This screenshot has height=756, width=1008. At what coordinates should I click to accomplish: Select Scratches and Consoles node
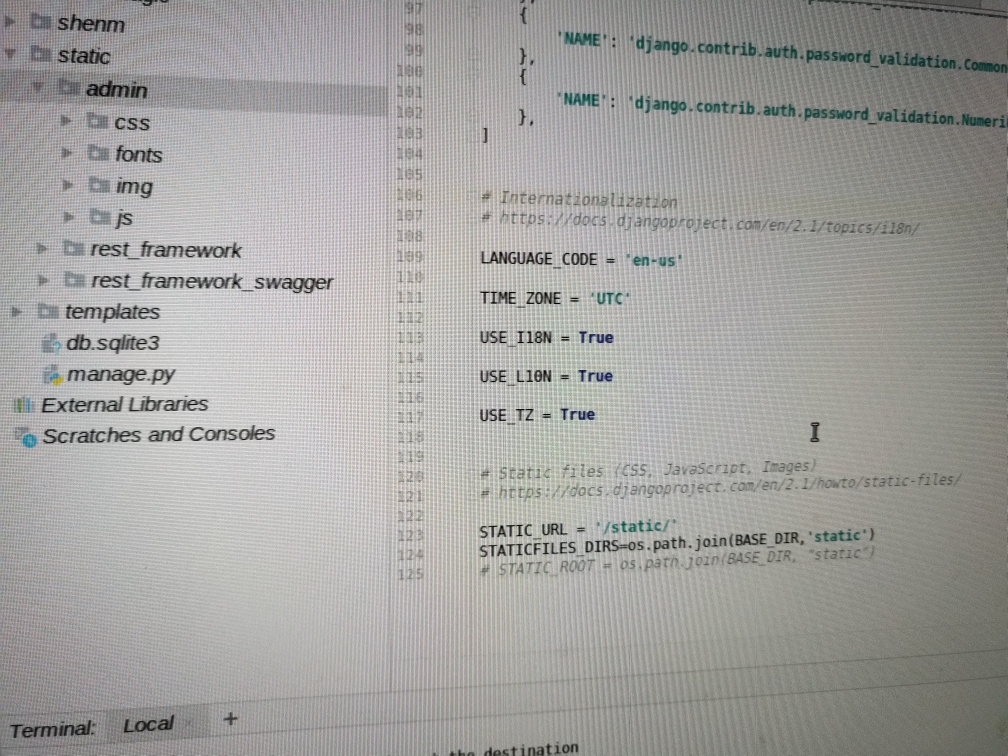click(x=159, y=435)
